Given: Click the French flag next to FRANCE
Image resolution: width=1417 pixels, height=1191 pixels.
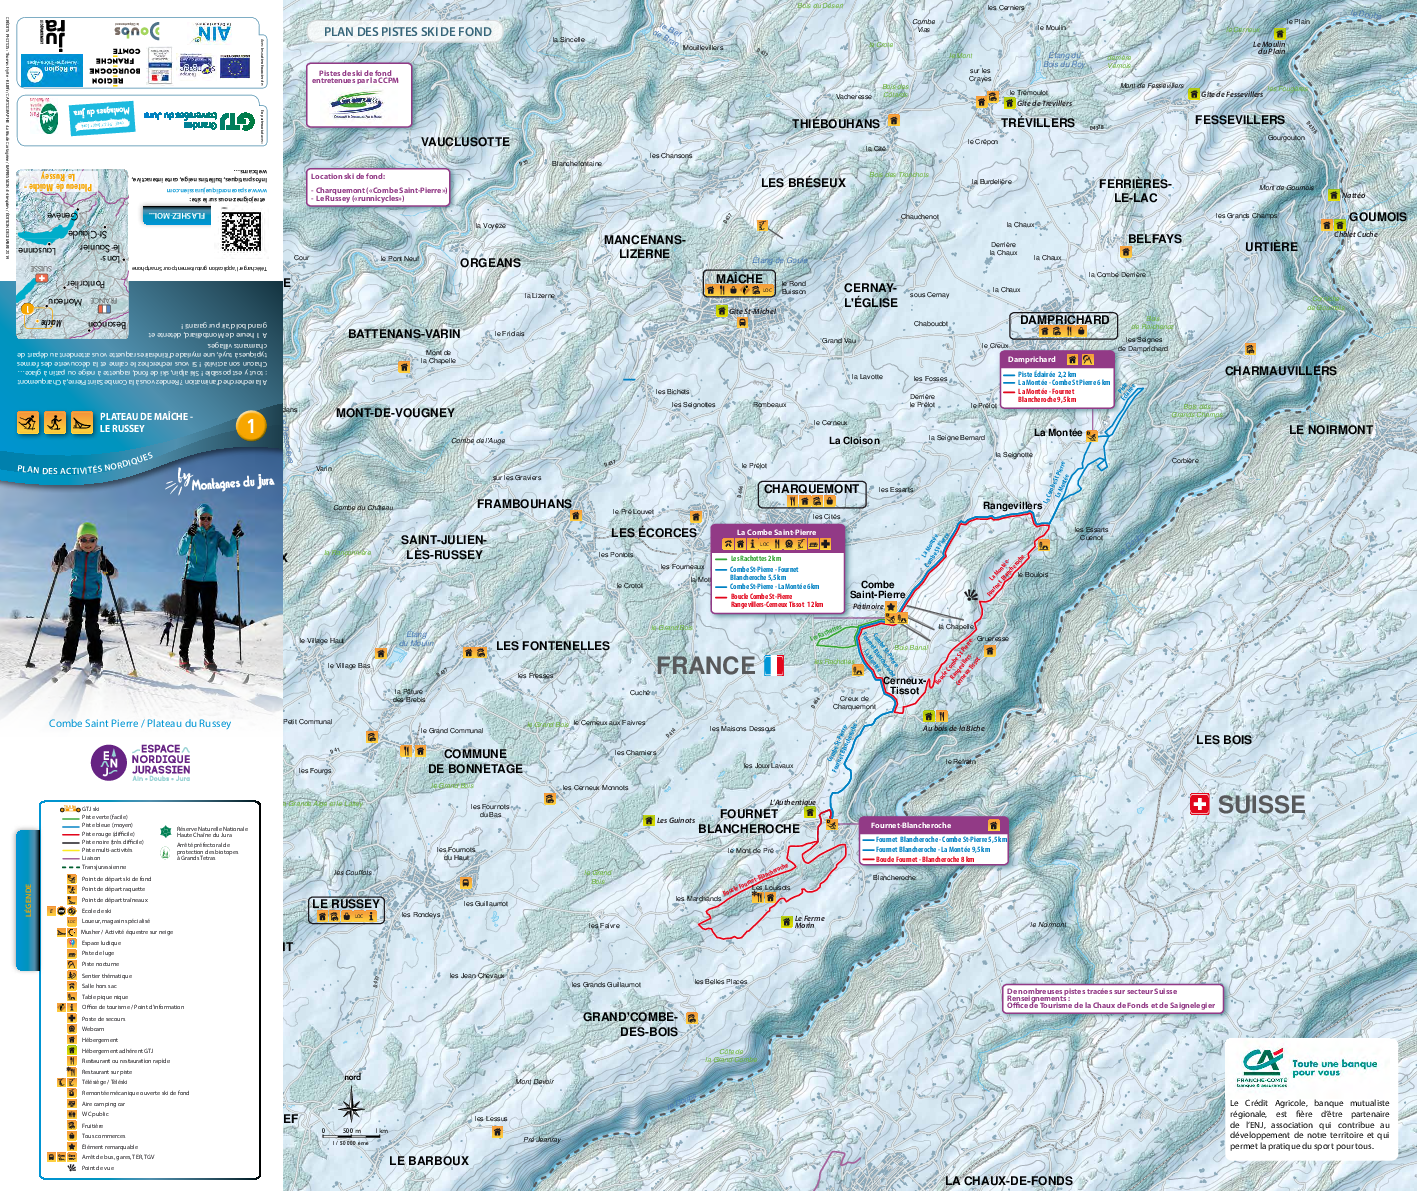Looking at the screenshot, I should 773,665.
